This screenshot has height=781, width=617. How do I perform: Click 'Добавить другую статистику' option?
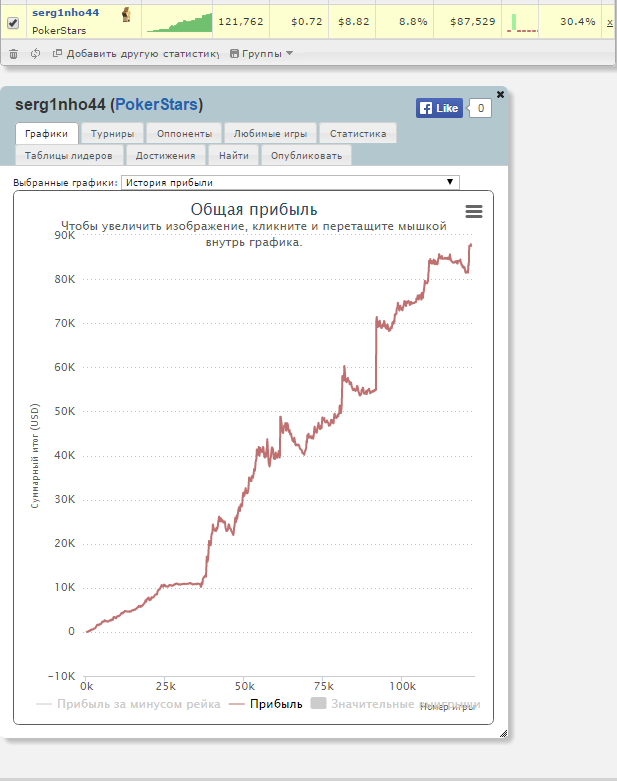[141, 54]
